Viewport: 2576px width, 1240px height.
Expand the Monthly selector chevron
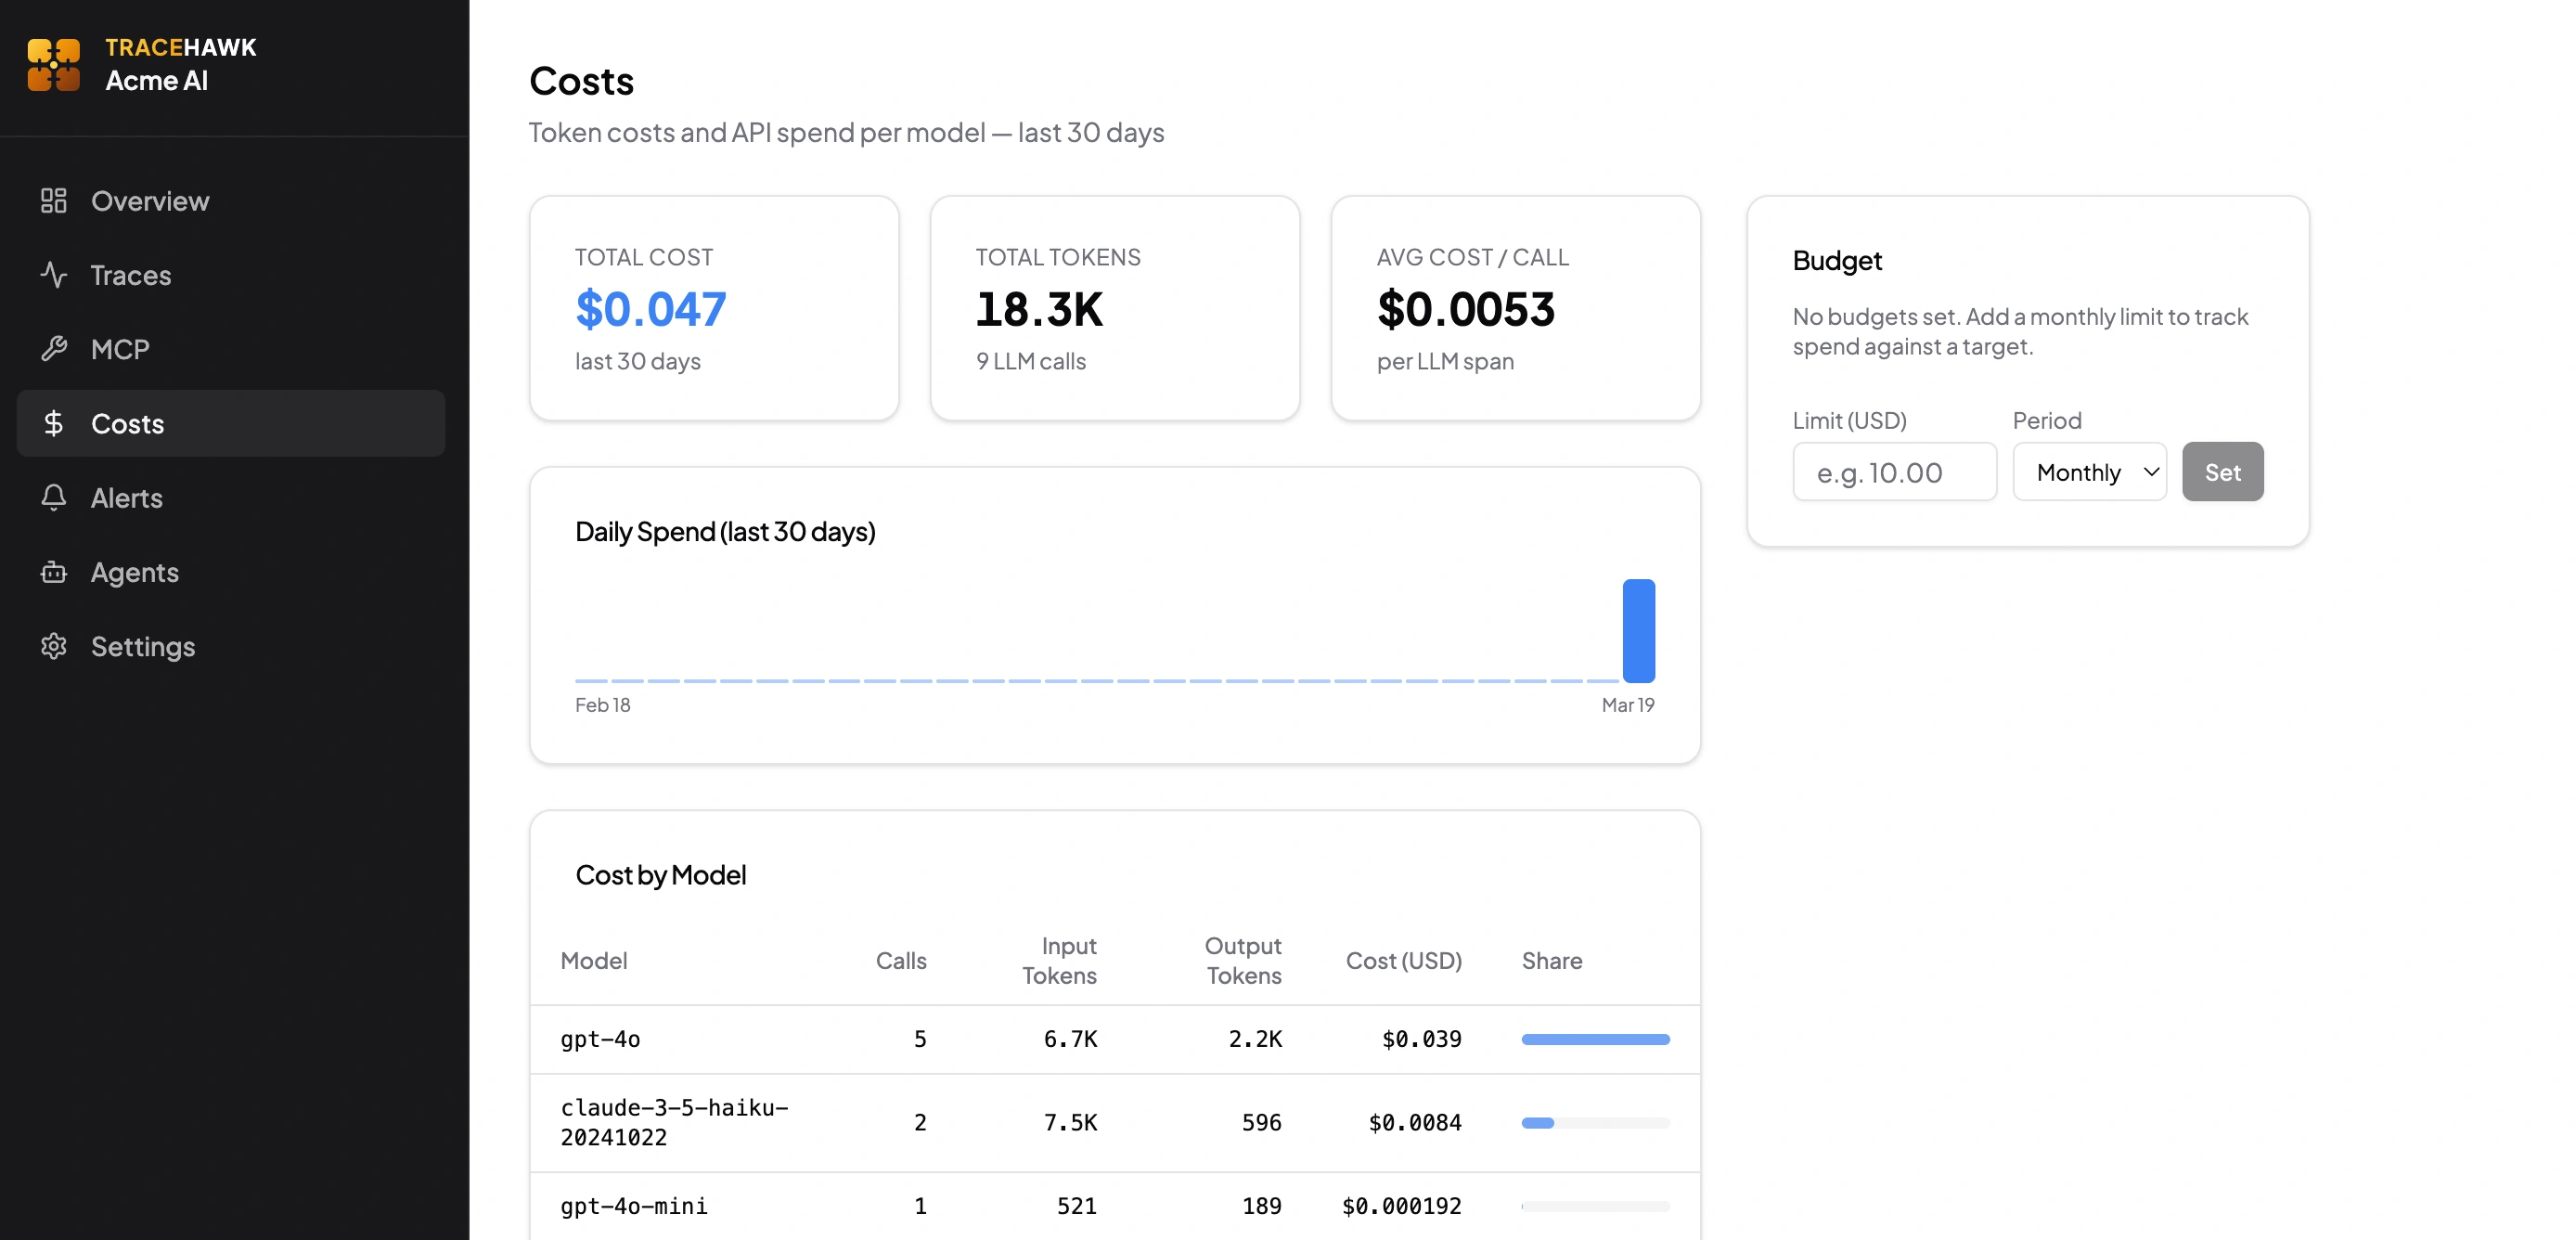coord(2150,471)
